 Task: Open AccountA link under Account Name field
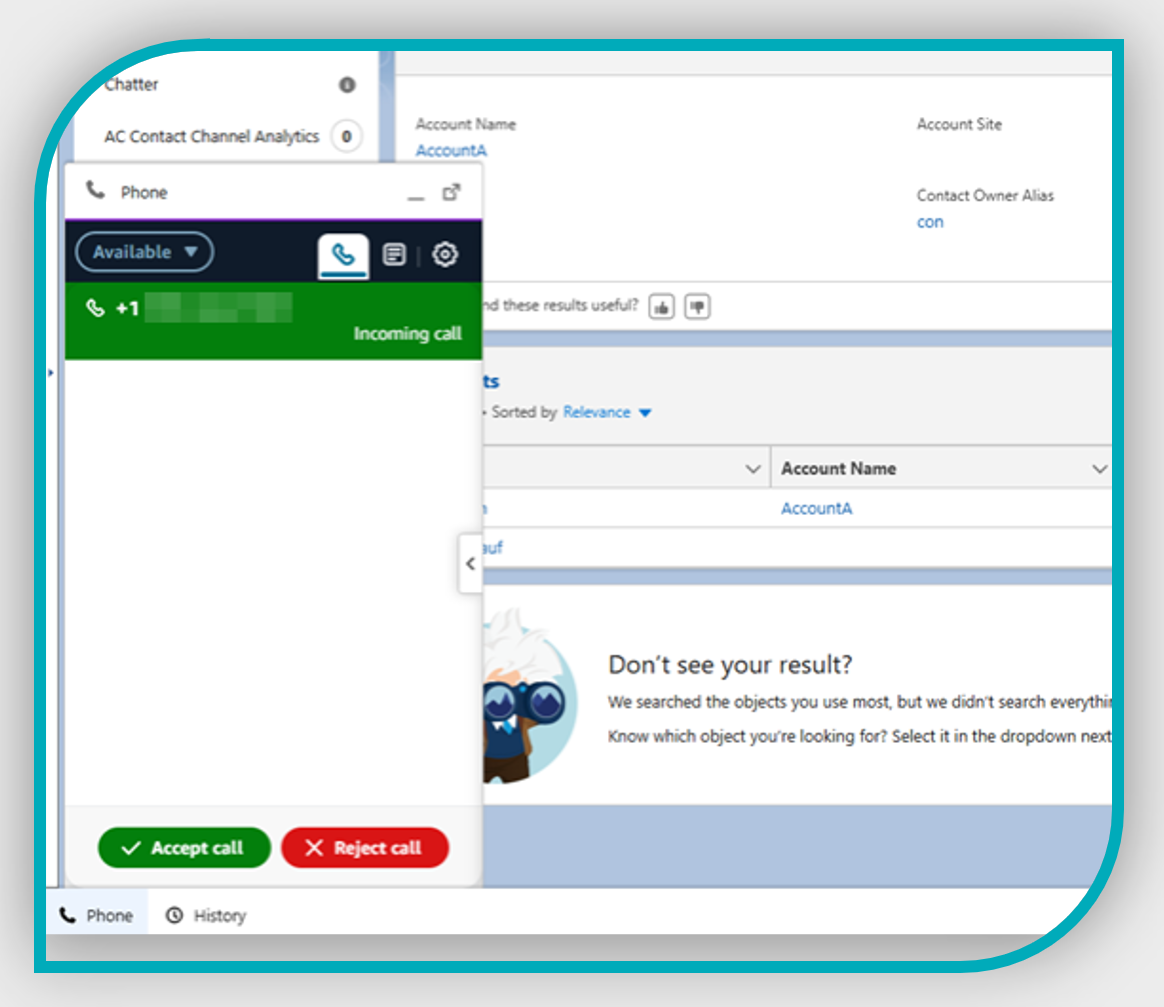pos(451,151)
